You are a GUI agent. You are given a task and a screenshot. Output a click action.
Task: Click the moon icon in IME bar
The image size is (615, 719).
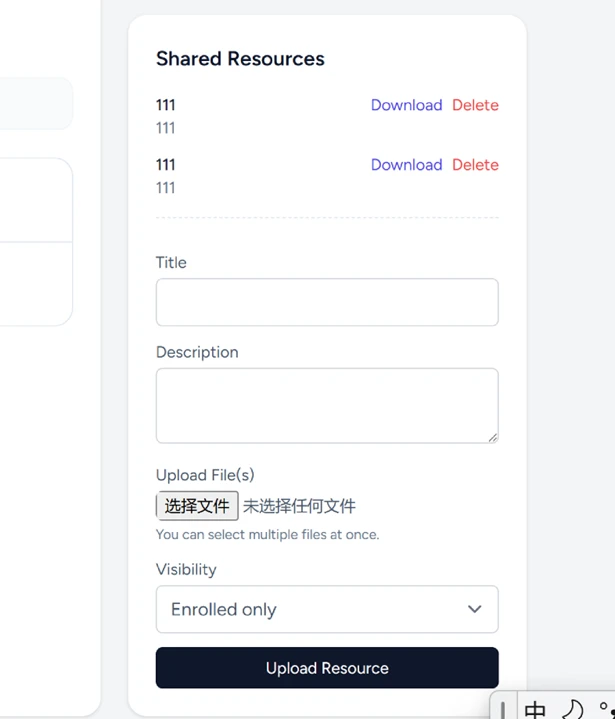click(572, 709)
